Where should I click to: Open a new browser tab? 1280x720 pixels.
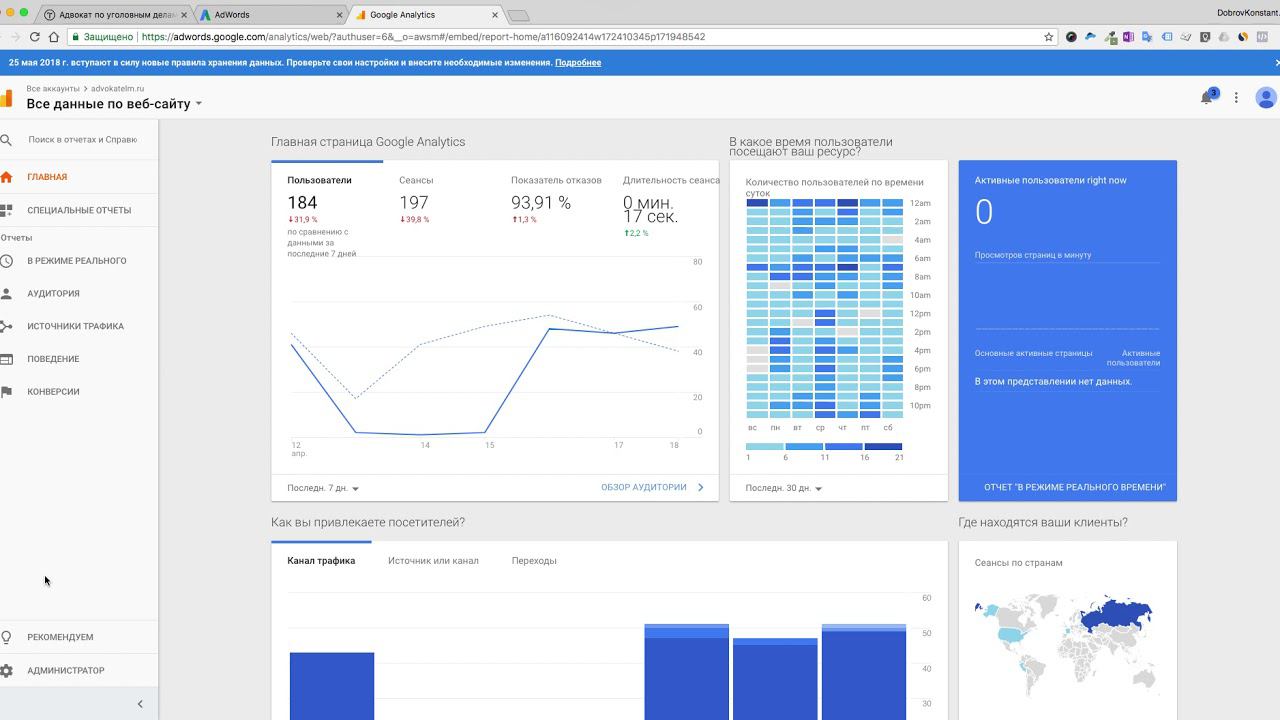[x=518, y=15]
